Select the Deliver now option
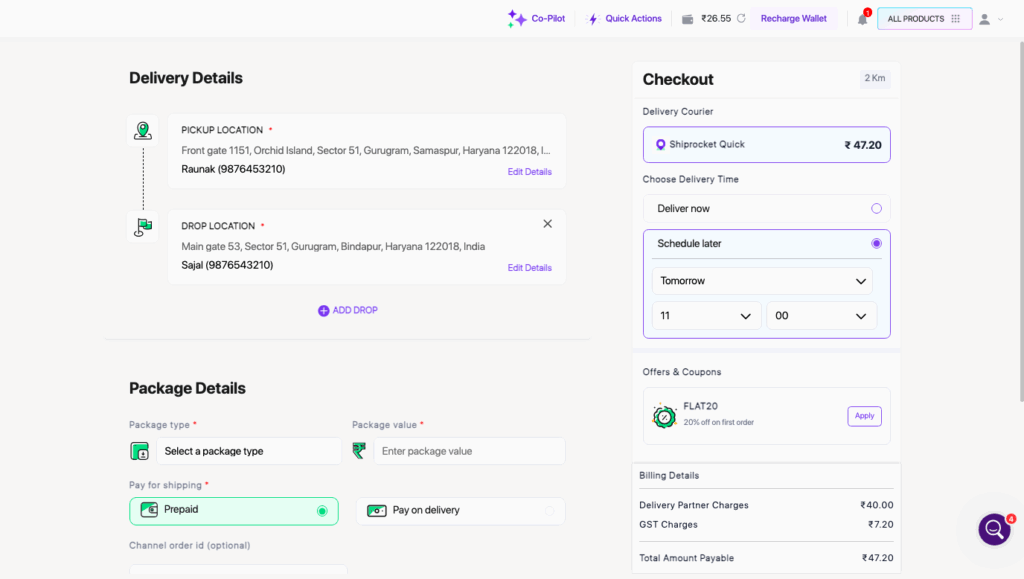Image resolution: width=1024 pixels, height=579 pixels. click(x=876, y=208)
